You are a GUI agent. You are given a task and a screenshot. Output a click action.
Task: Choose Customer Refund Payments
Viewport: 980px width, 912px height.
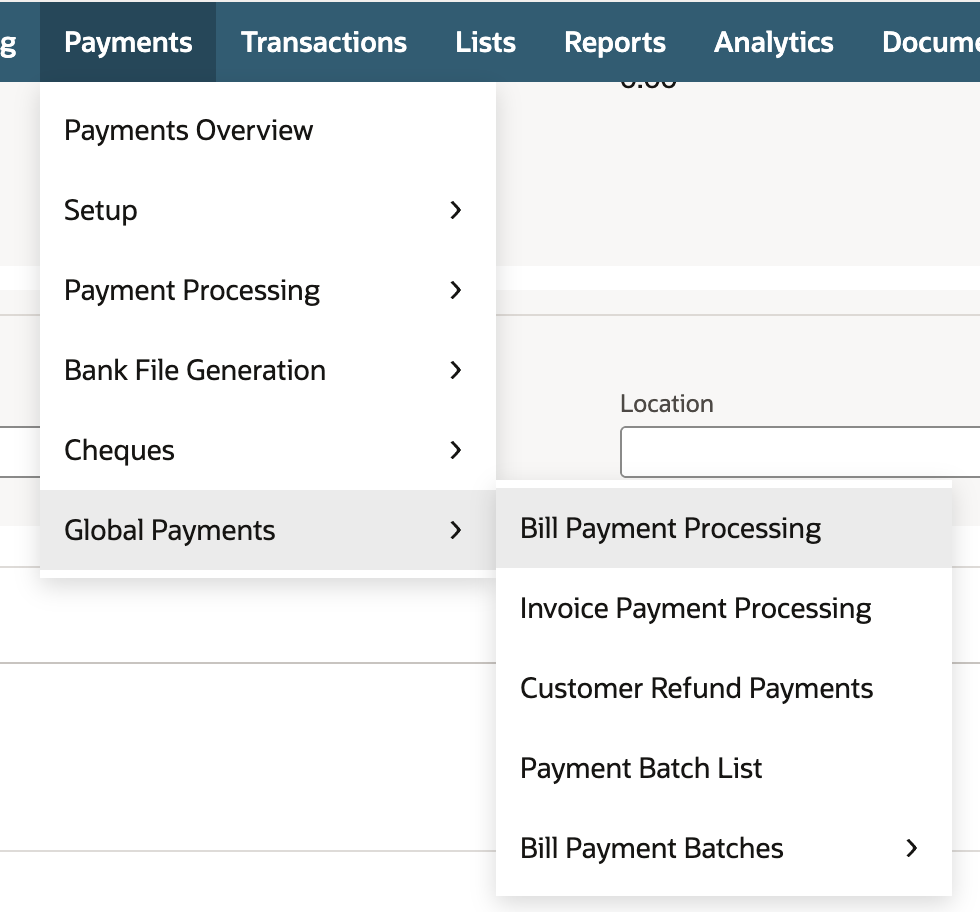724,688
